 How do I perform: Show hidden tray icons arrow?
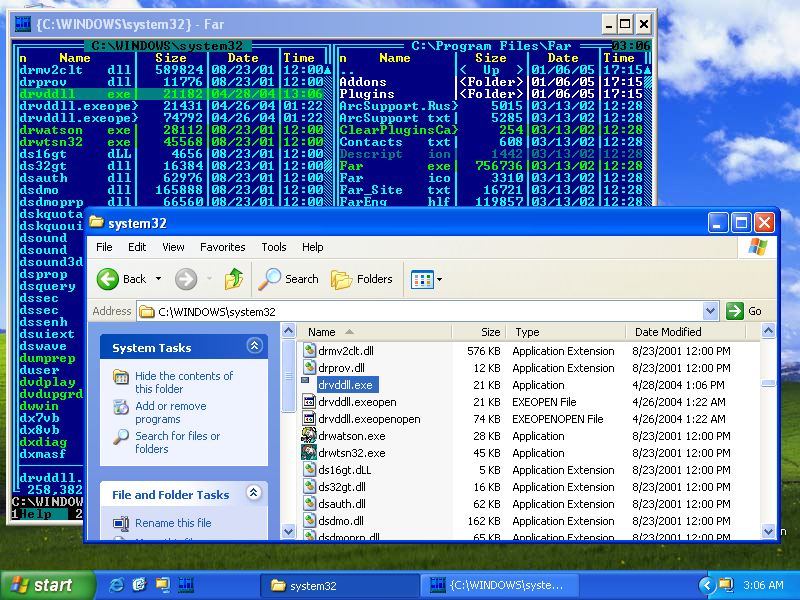pyautogui.click(x=707, y=585)
